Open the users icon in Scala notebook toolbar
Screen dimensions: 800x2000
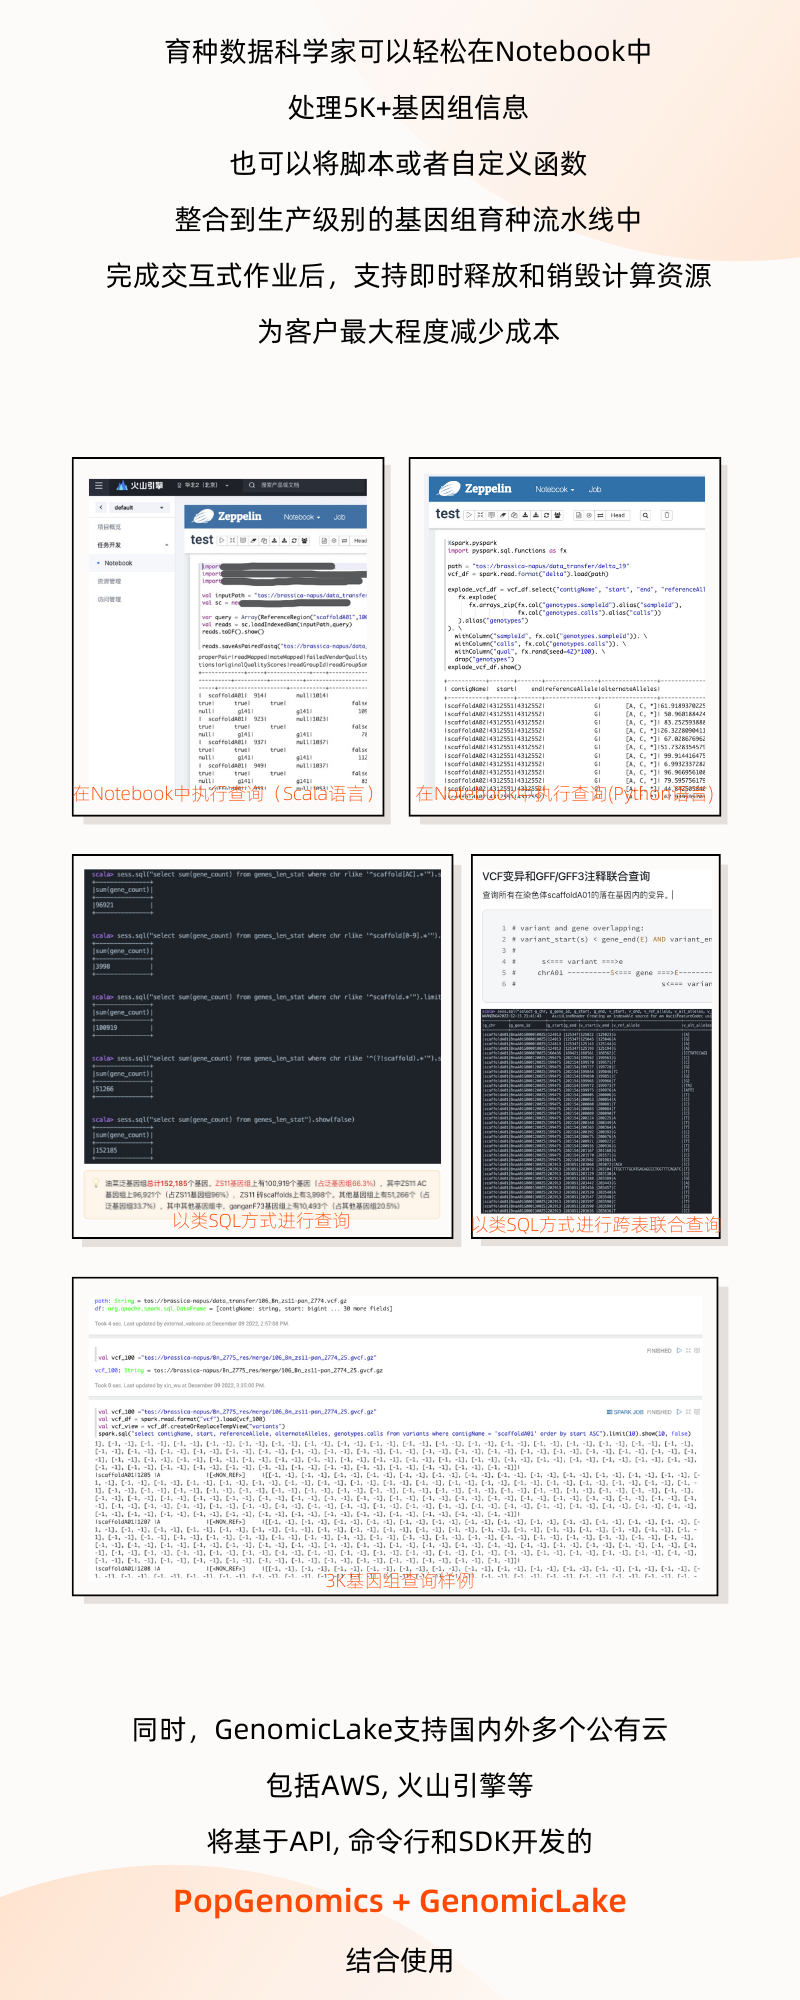tap(304, 540)
